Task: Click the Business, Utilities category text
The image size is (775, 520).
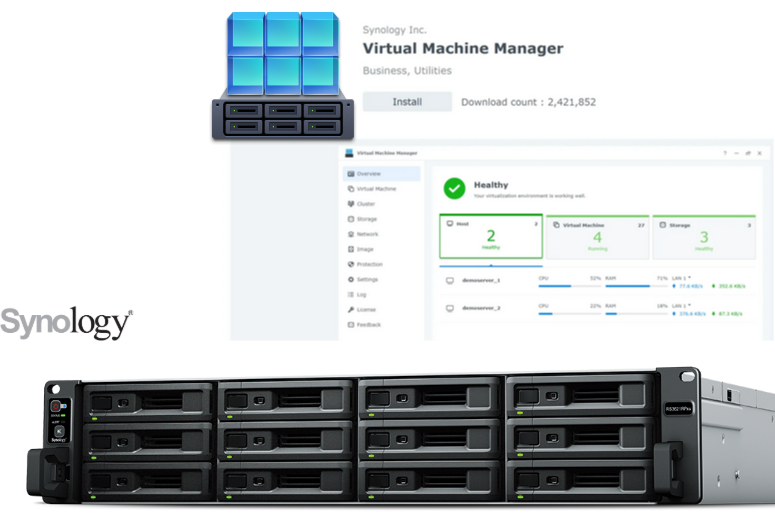Action: point(407,71)
